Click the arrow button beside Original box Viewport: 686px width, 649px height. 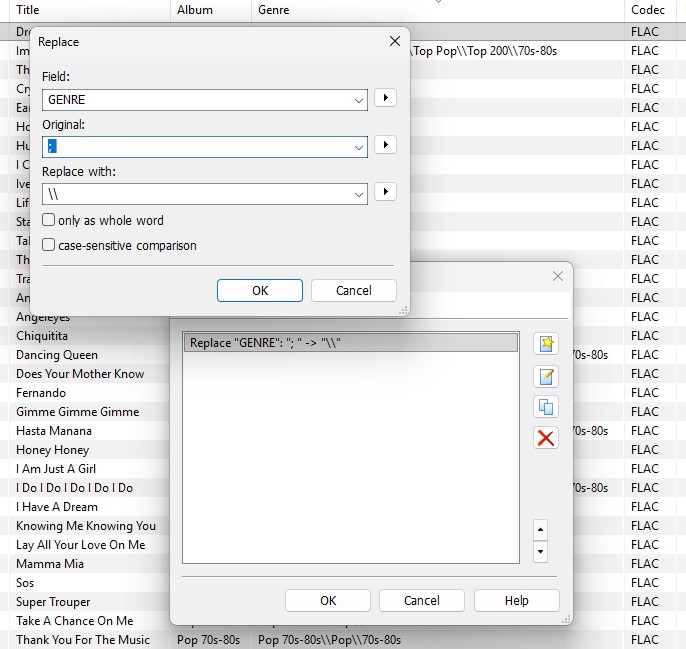point(385,145)
